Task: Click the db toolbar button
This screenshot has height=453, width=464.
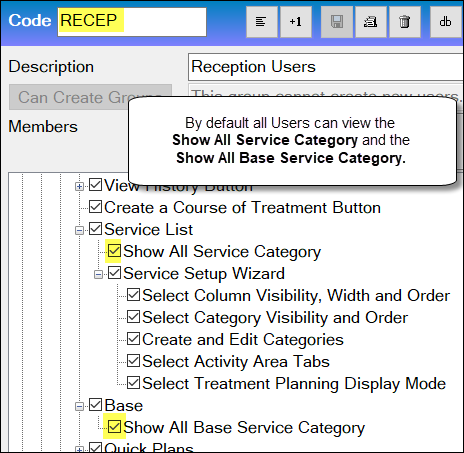Action: coord(446,22)
